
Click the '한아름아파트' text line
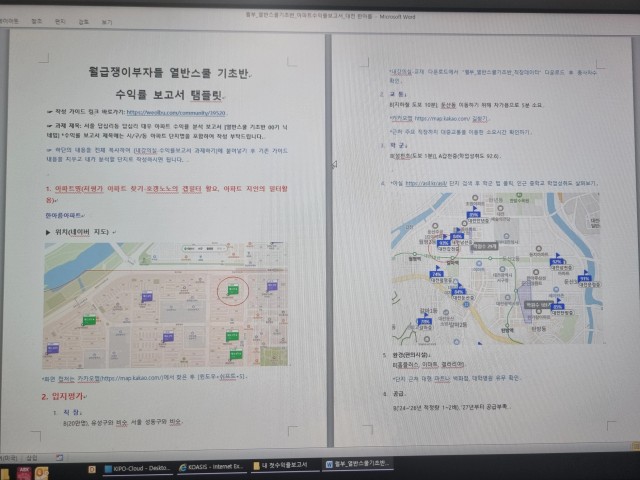(x=64, y=215)
